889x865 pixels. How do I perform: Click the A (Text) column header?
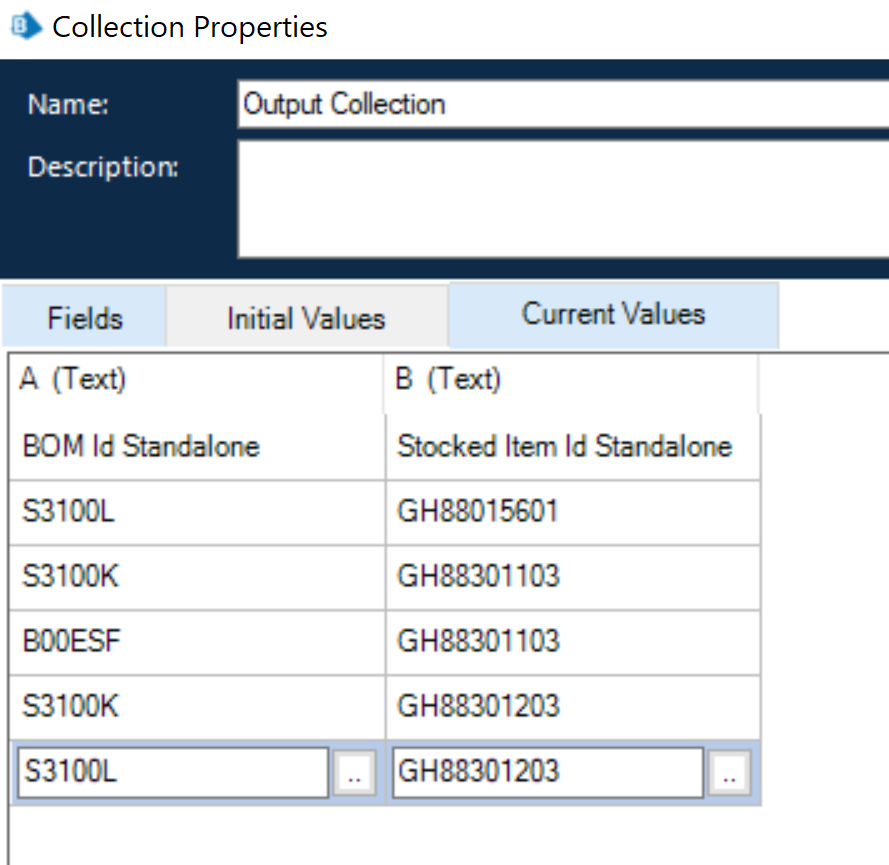197,380
